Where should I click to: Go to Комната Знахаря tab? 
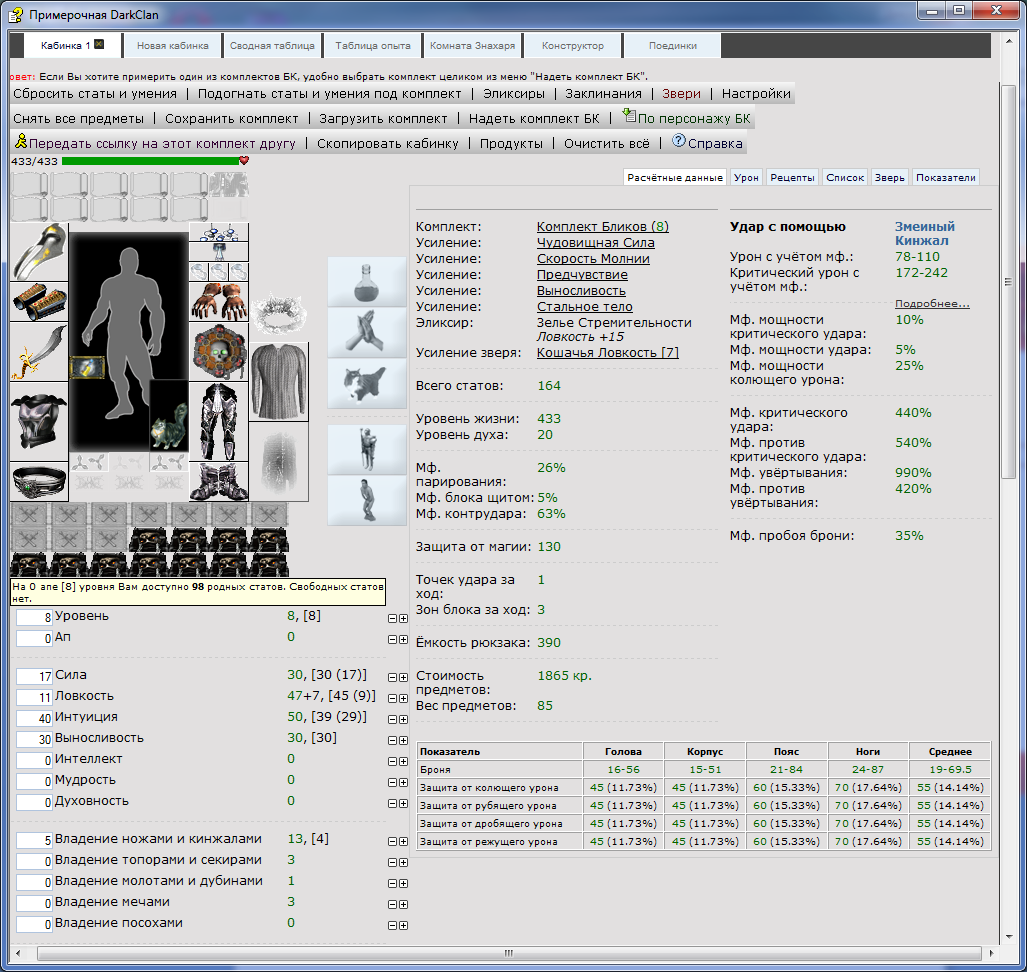click(472, 46)
